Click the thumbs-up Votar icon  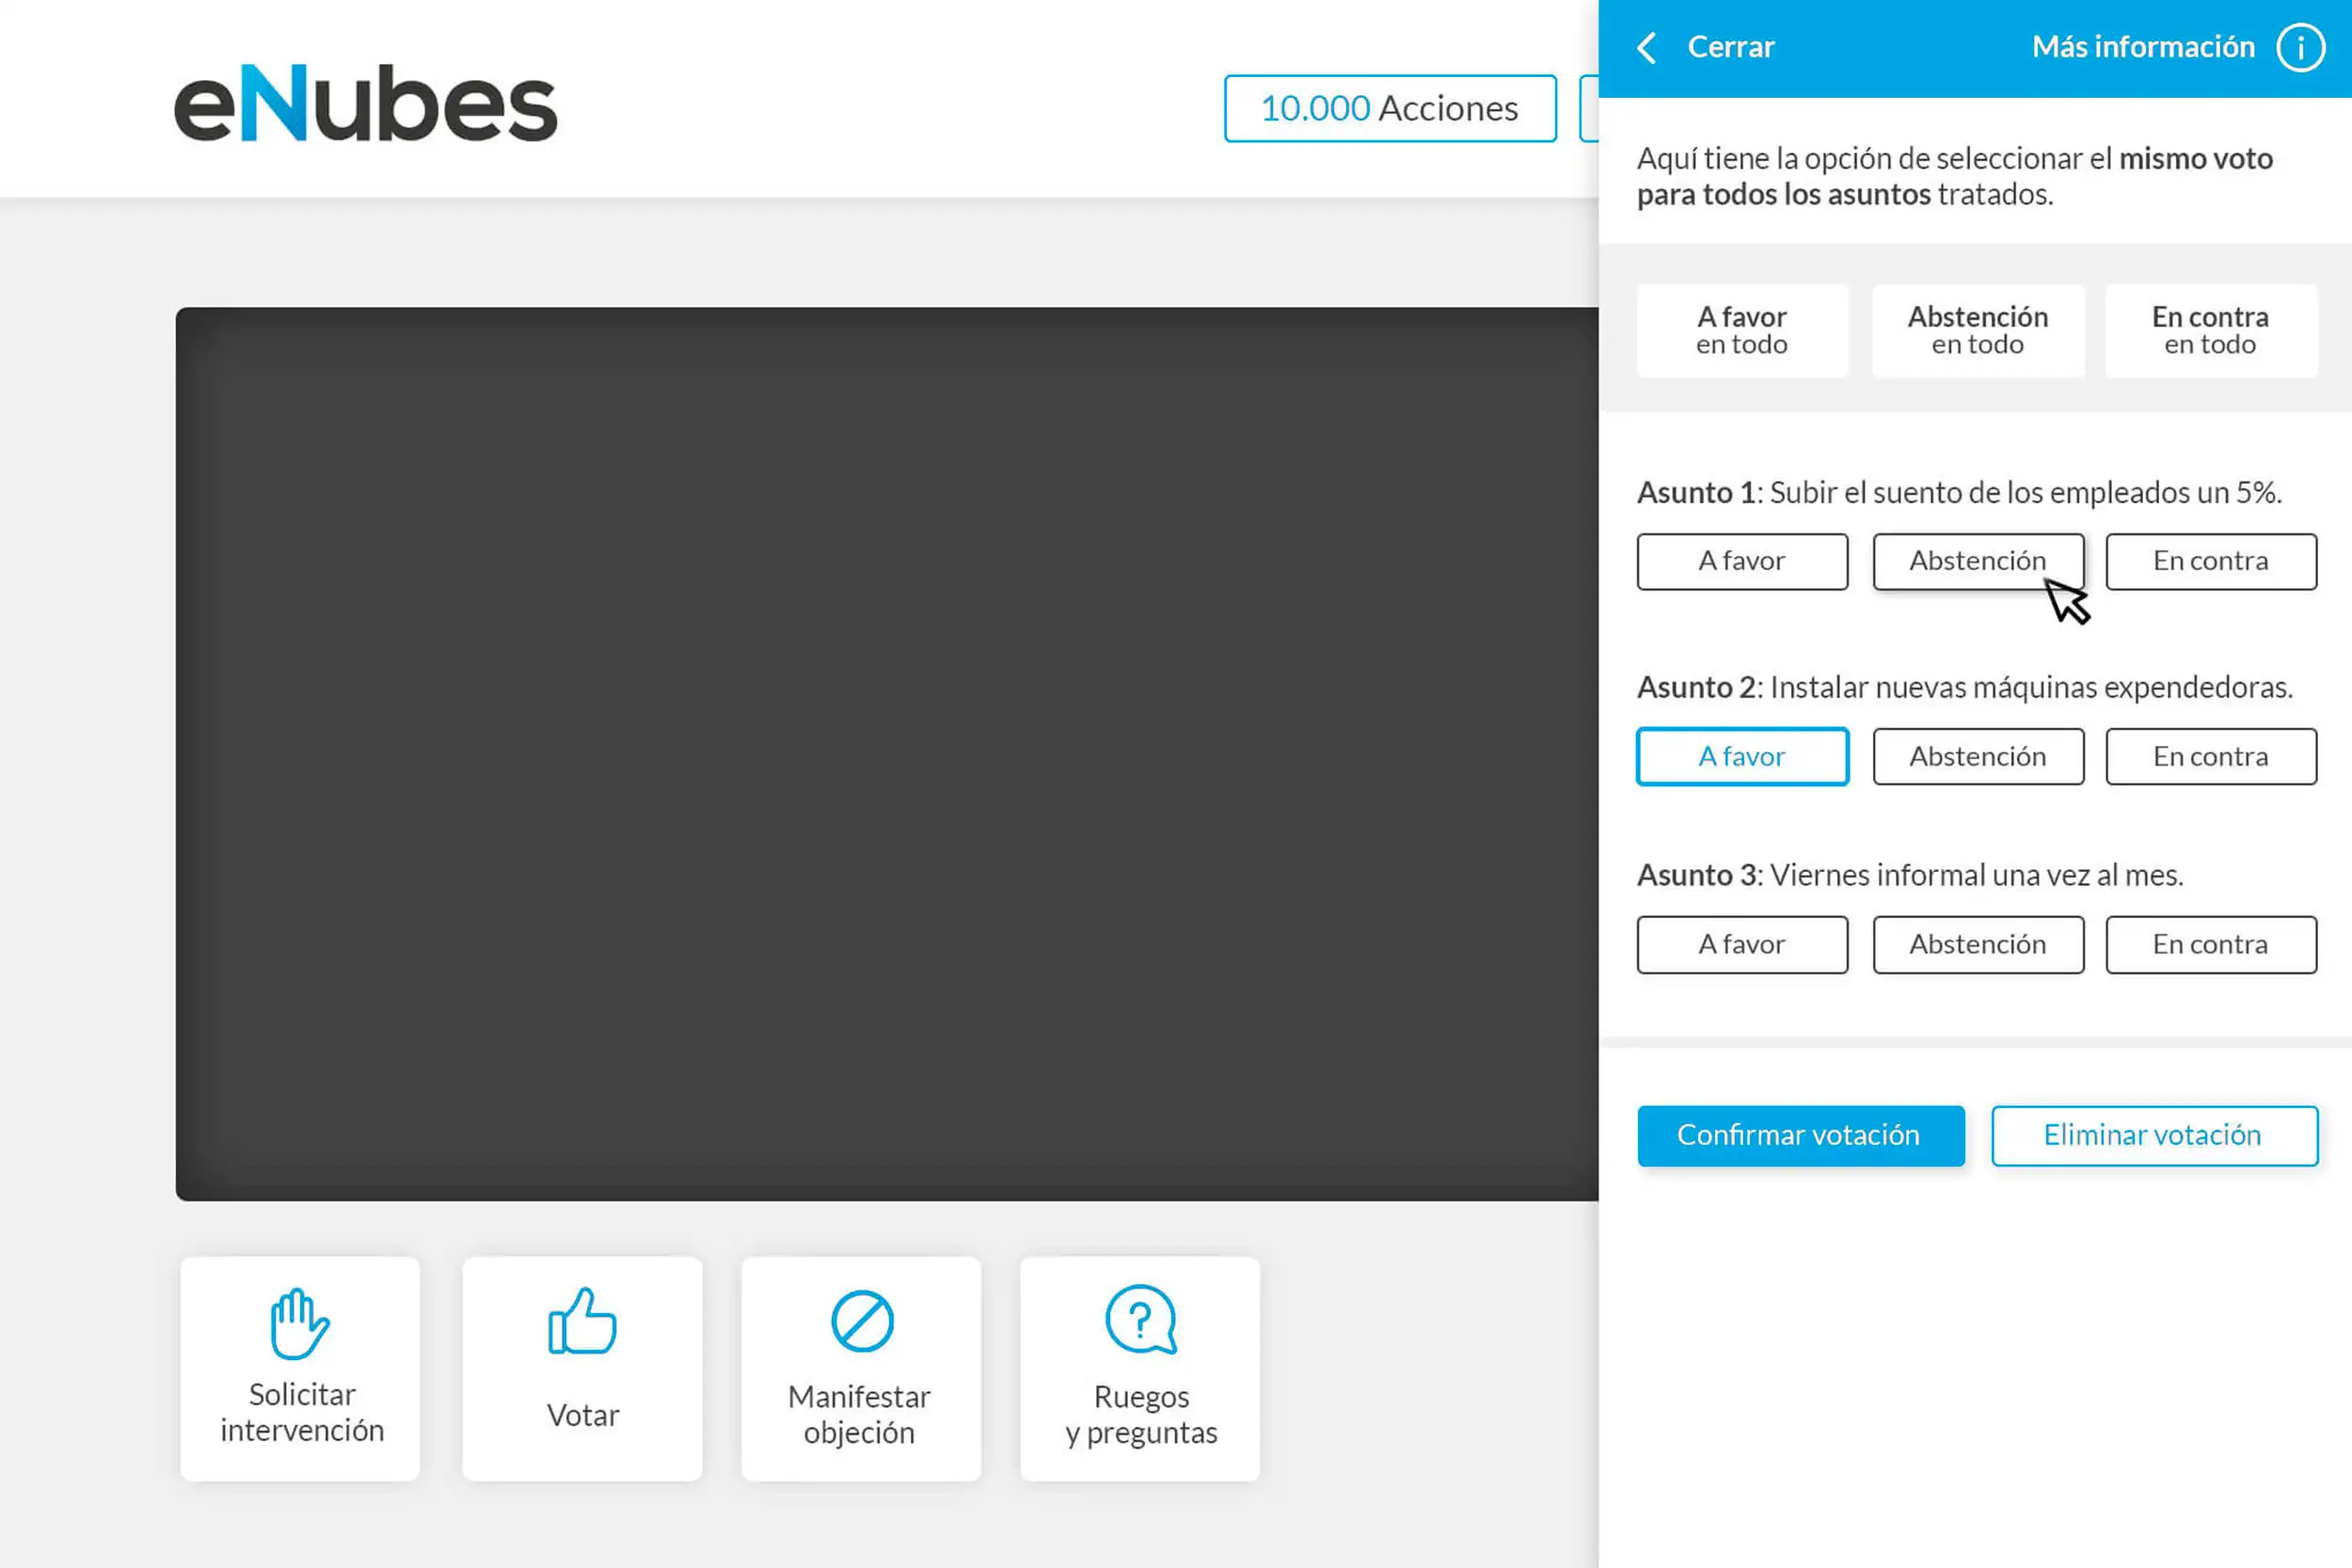coord(582,1321)
